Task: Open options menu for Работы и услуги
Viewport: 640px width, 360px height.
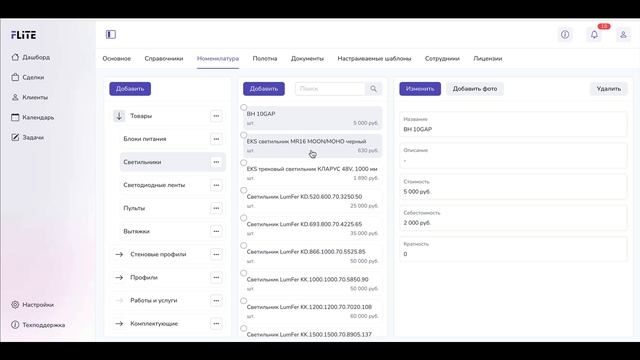Action: 216,300
